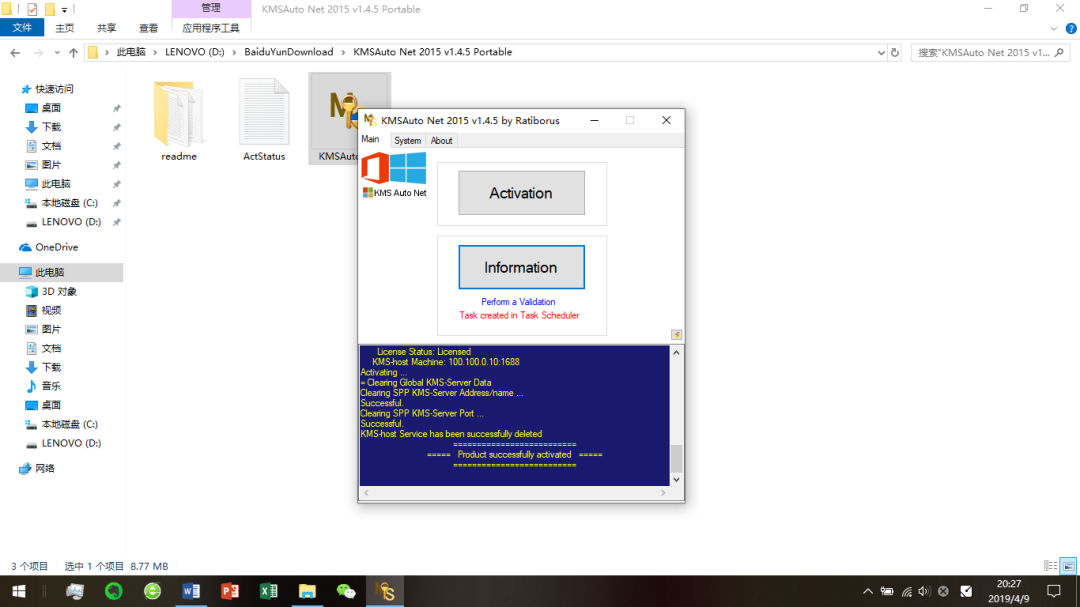The image size is (1080, 607).
Task: Select 视频 under 此电脑
Action: pos(51,311)
